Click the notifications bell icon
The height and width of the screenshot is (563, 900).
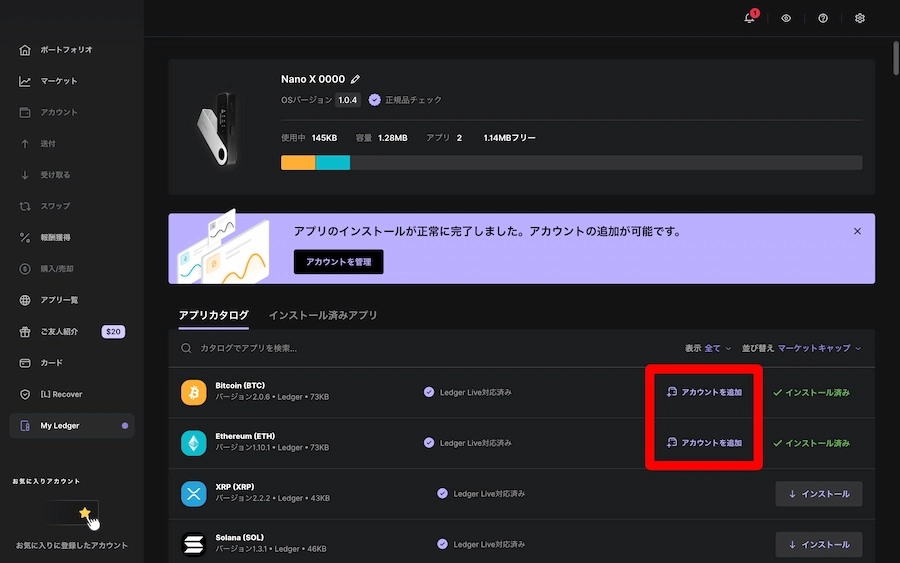coord(750,18)
